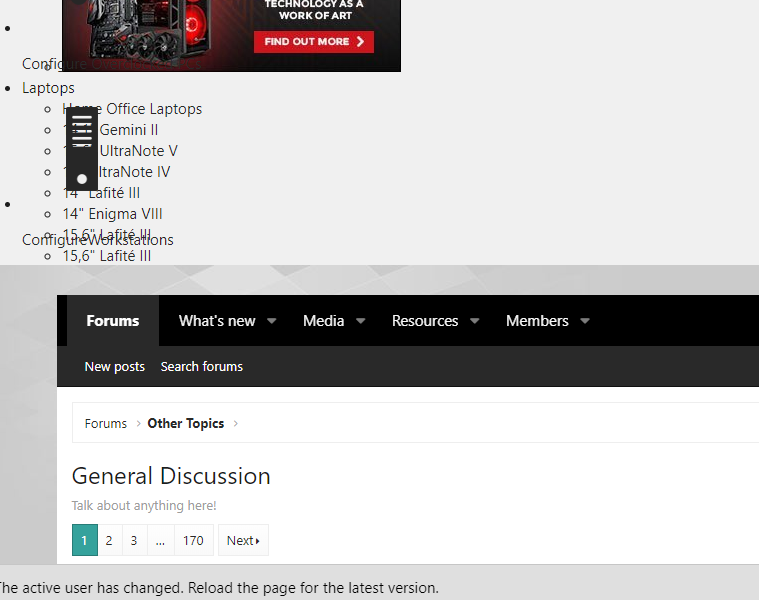Open the pagination ellipsis page jump
Image resolution: width=759 pixels, height=600 pixels.
pos(160,540)
